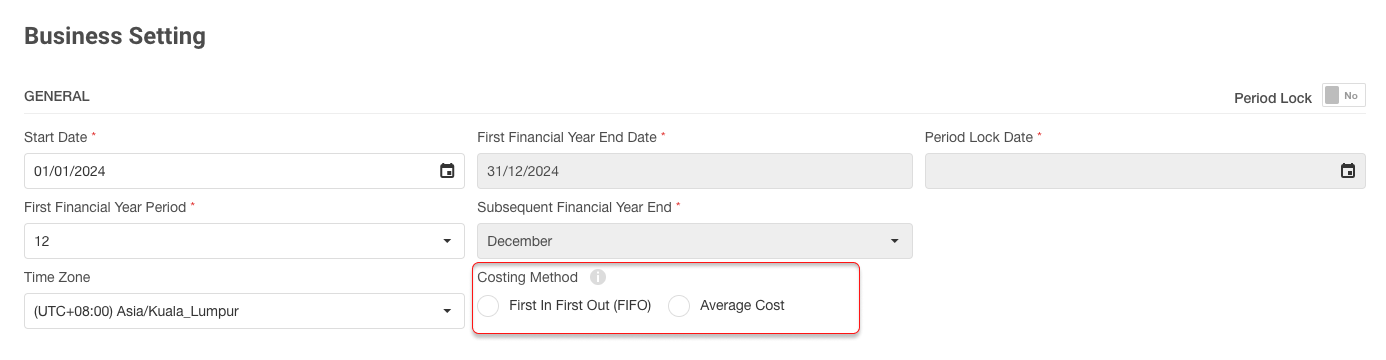
Task: Click the Business Setting page title
Action: pos(115,36)
